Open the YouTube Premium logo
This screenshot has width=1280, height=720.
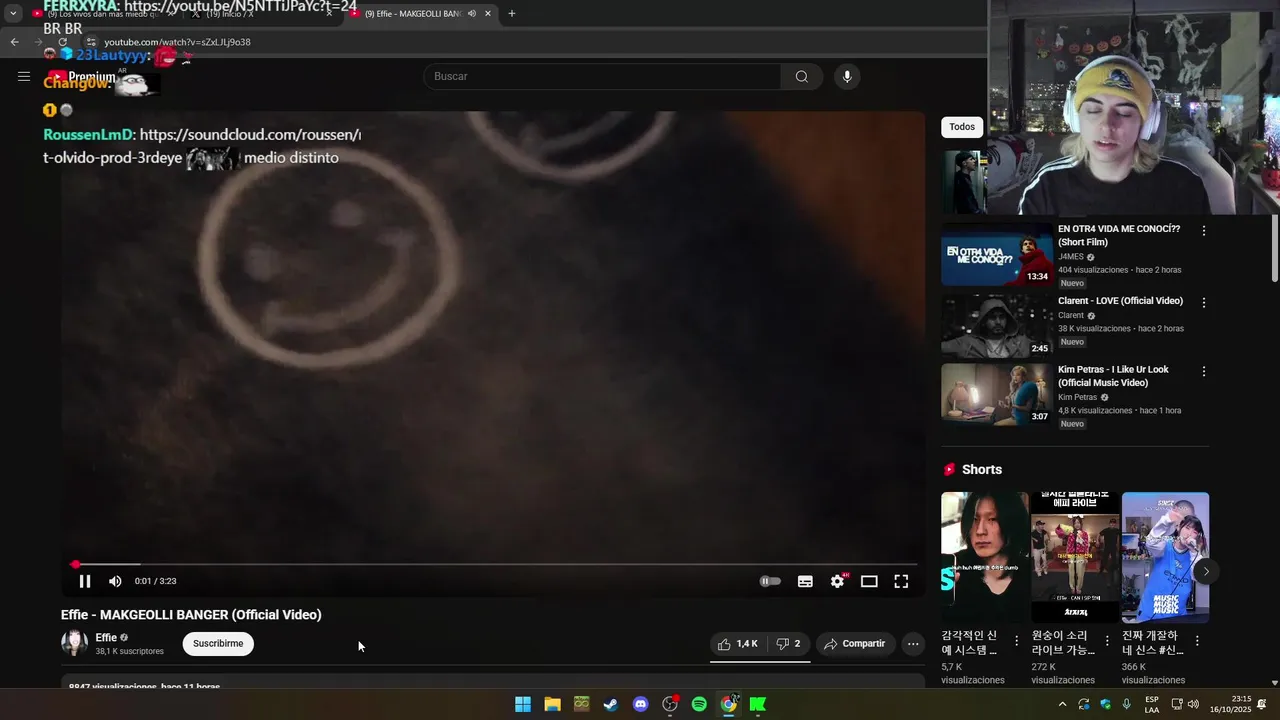pyautogui.click(x=82, y=77)
